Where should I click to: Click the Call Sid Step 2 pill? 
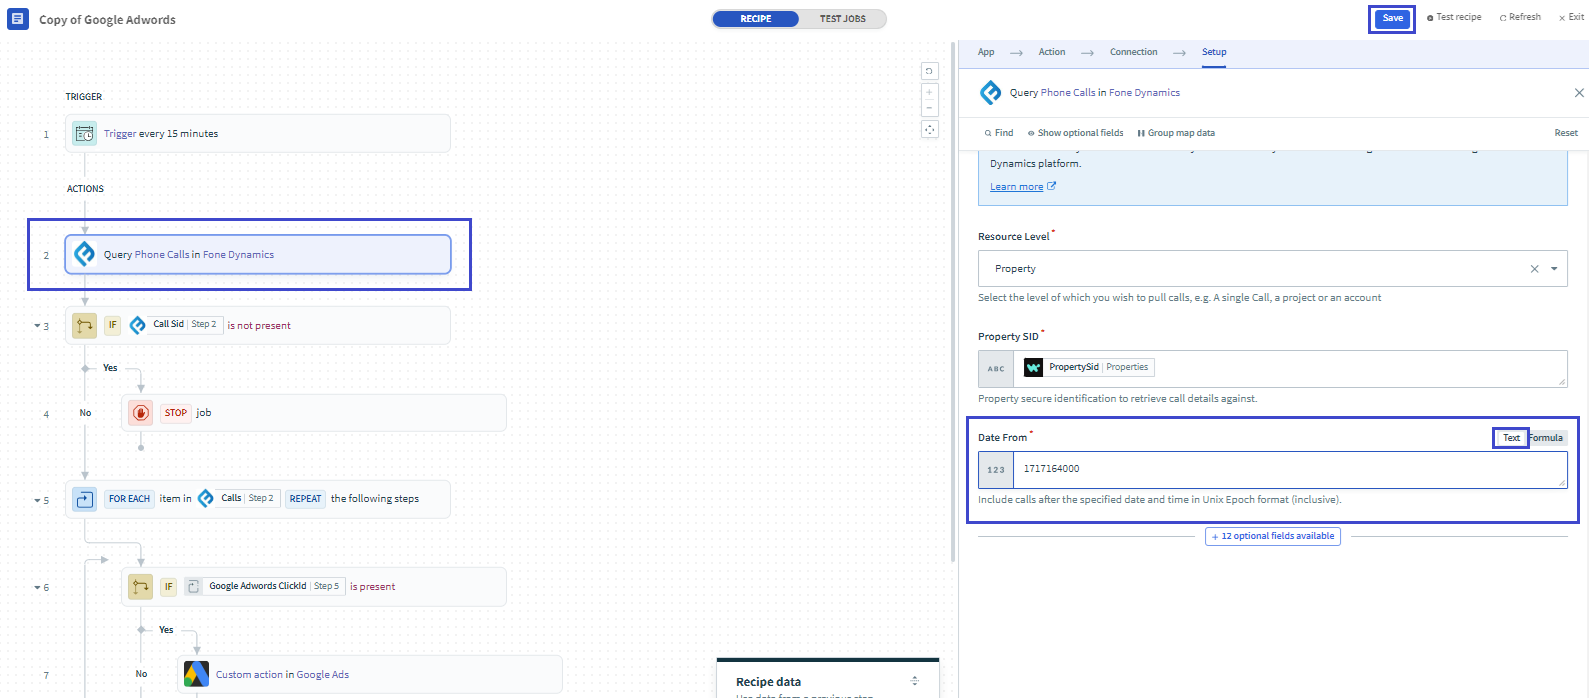175,324
